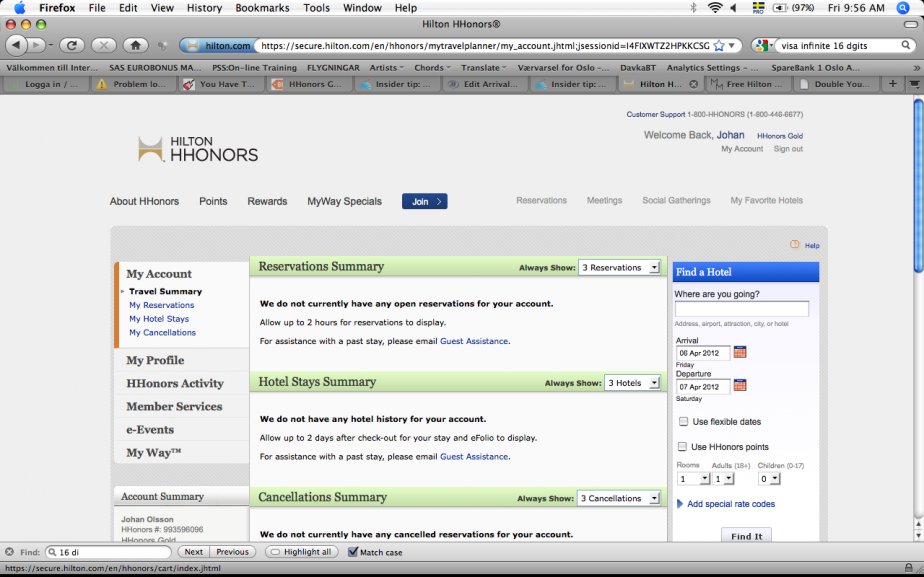This screenshot has height=577, width=924.
Task: Click the MyWay Specials navigation link
Action: [344, 201]
